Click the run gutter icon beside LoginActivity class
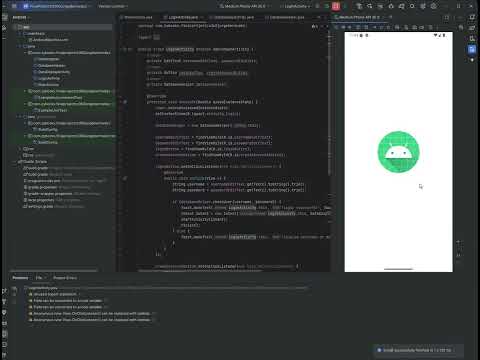 pyautogui.click(x=125, y=49)
